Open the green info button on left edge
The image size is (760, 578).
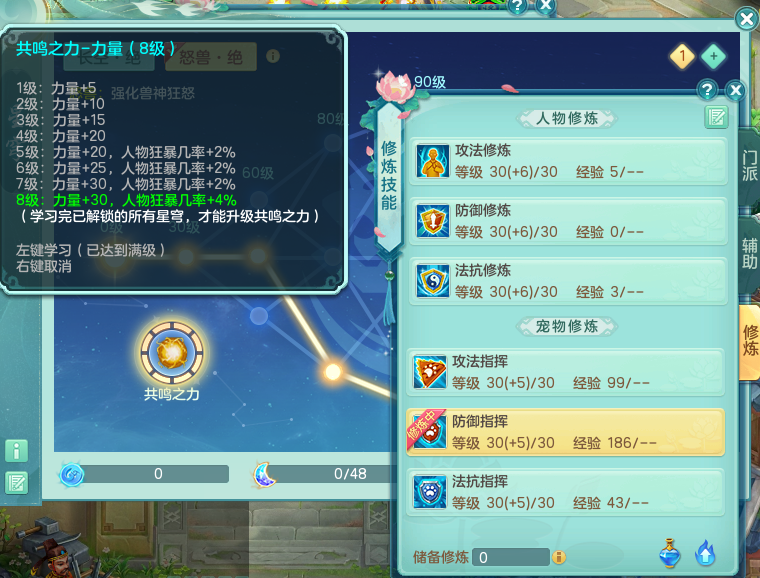point(16,451)
